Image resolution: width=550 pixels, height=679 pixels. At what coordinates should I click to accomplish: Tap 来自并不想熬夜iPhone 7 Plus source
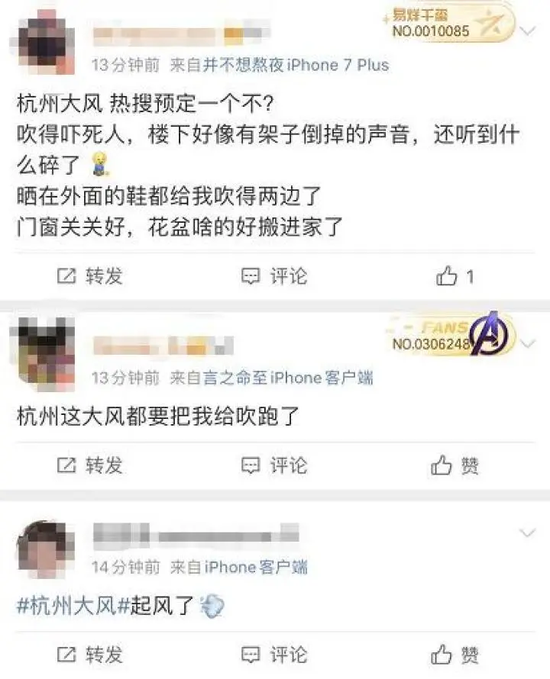(279, 65)
